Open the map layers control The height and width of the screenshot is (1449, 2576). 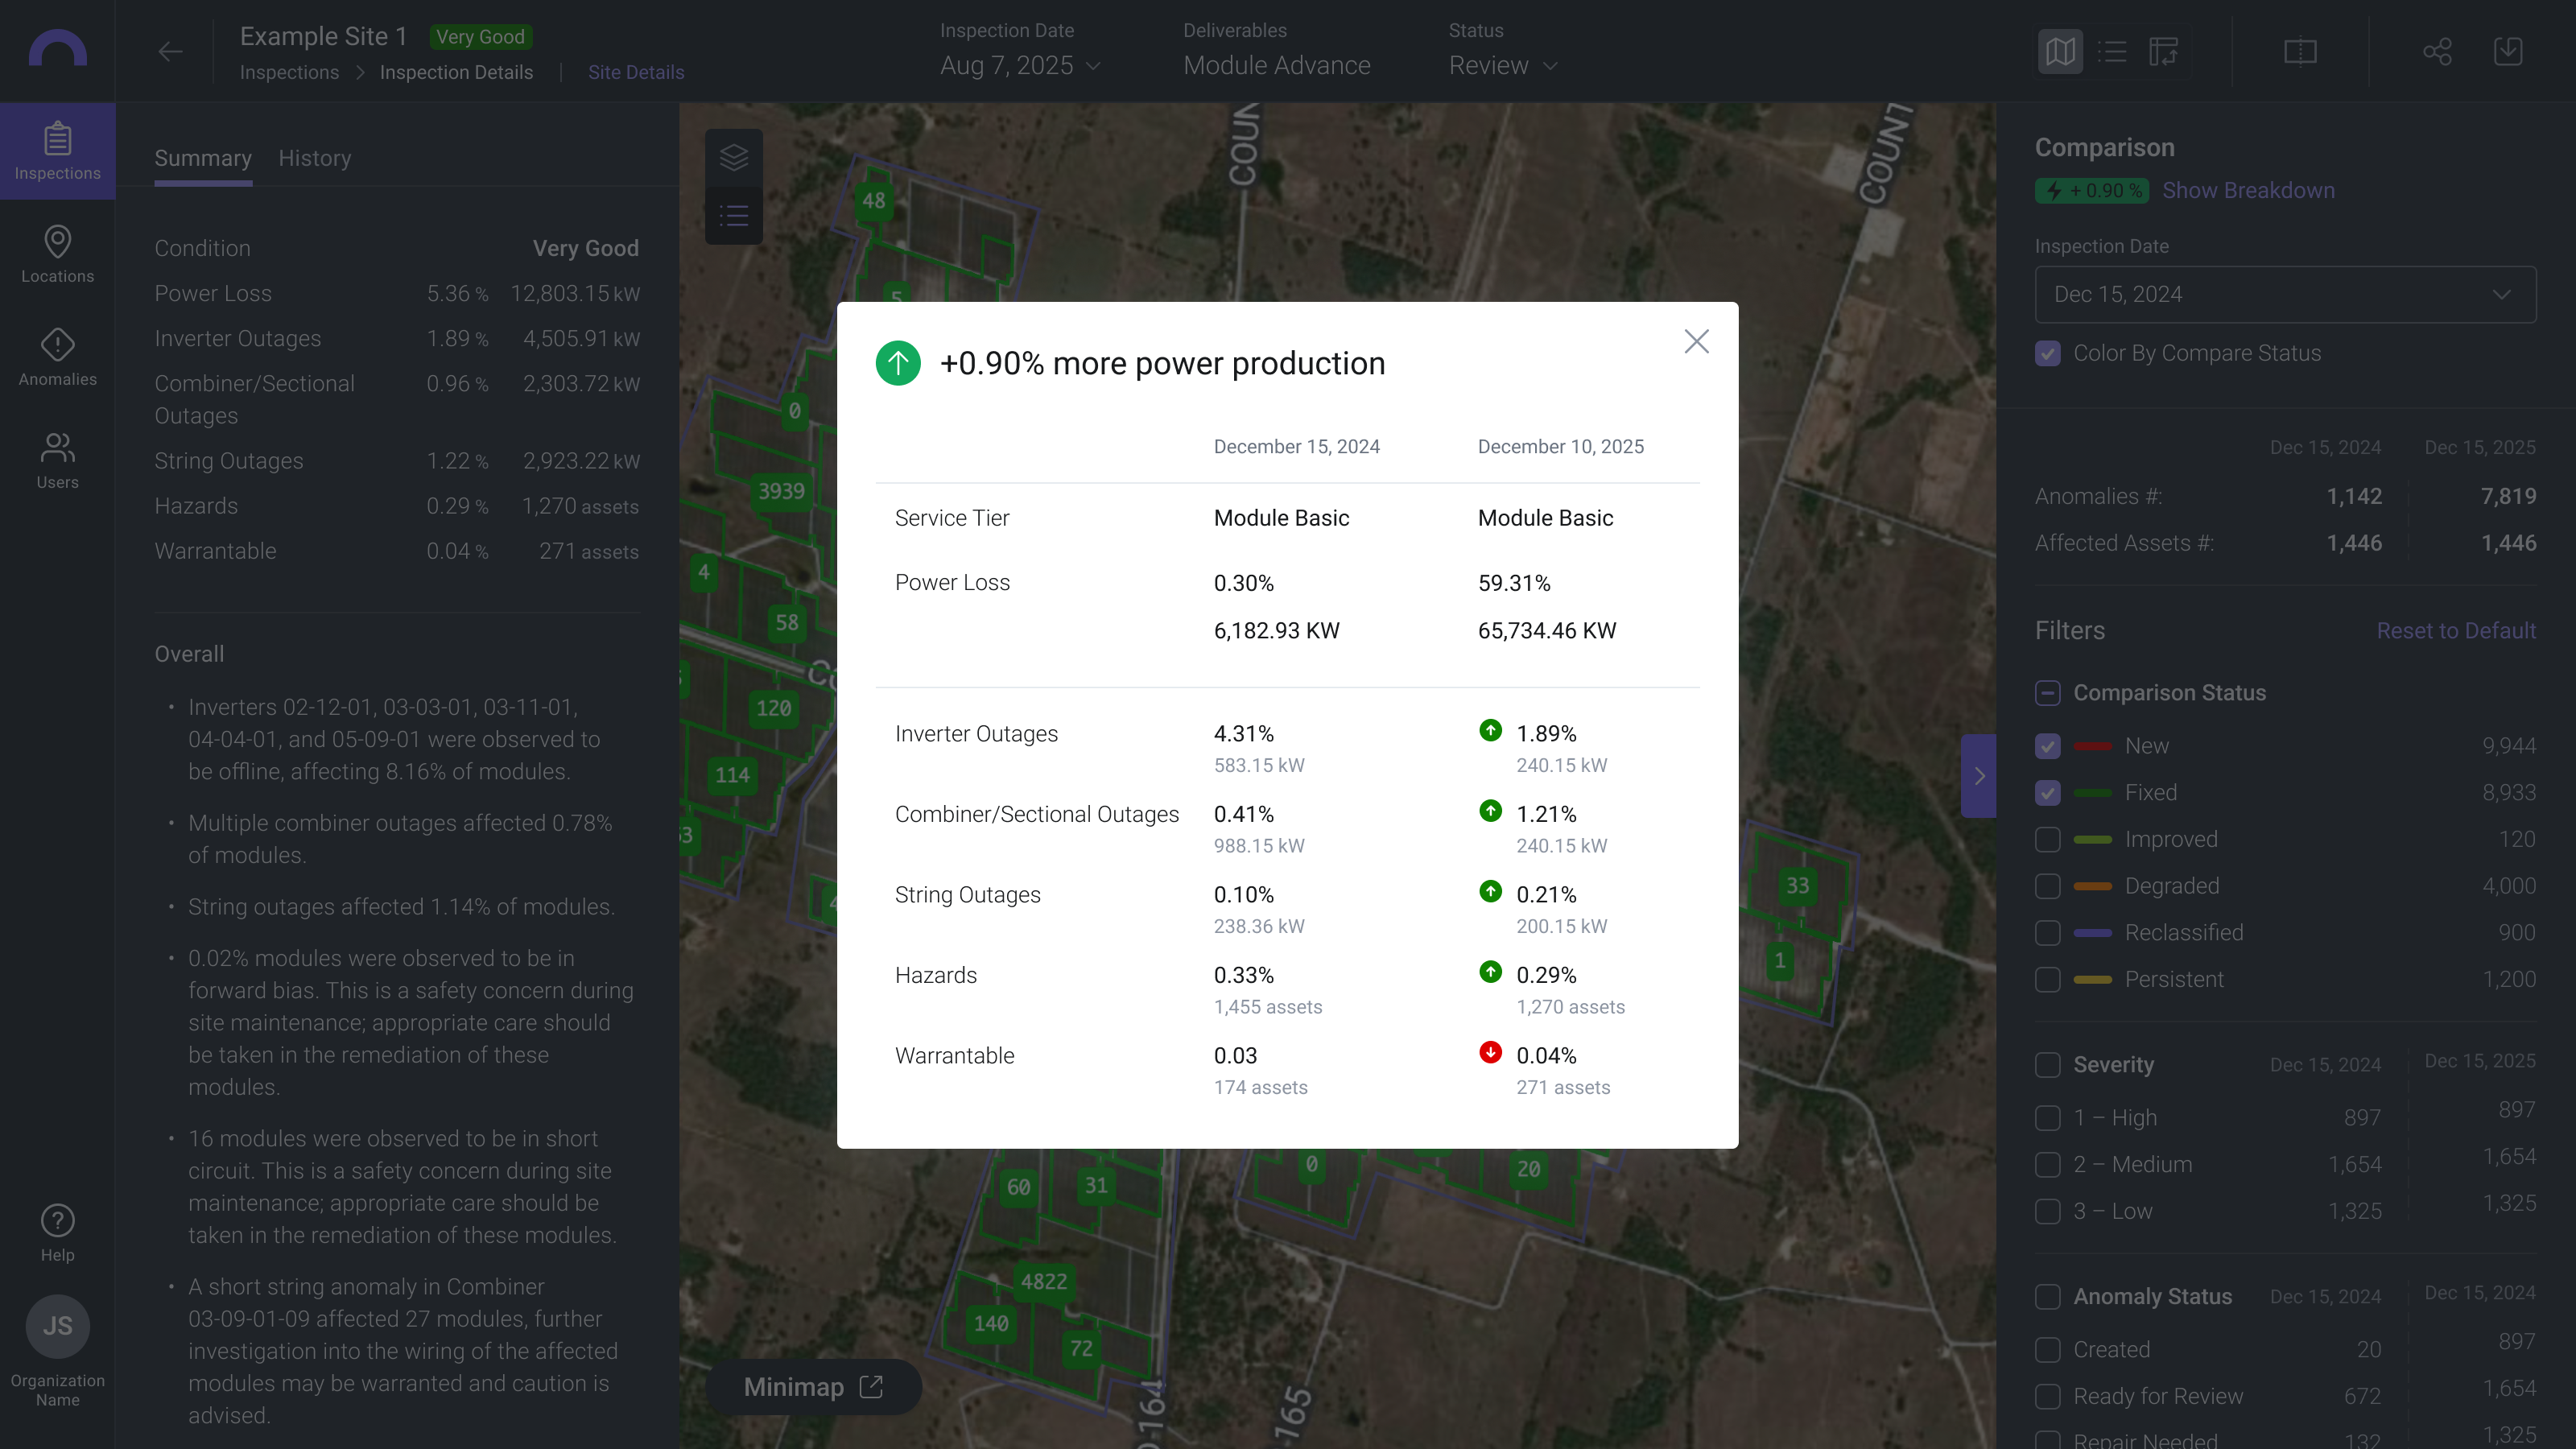[x=734, y=157]
